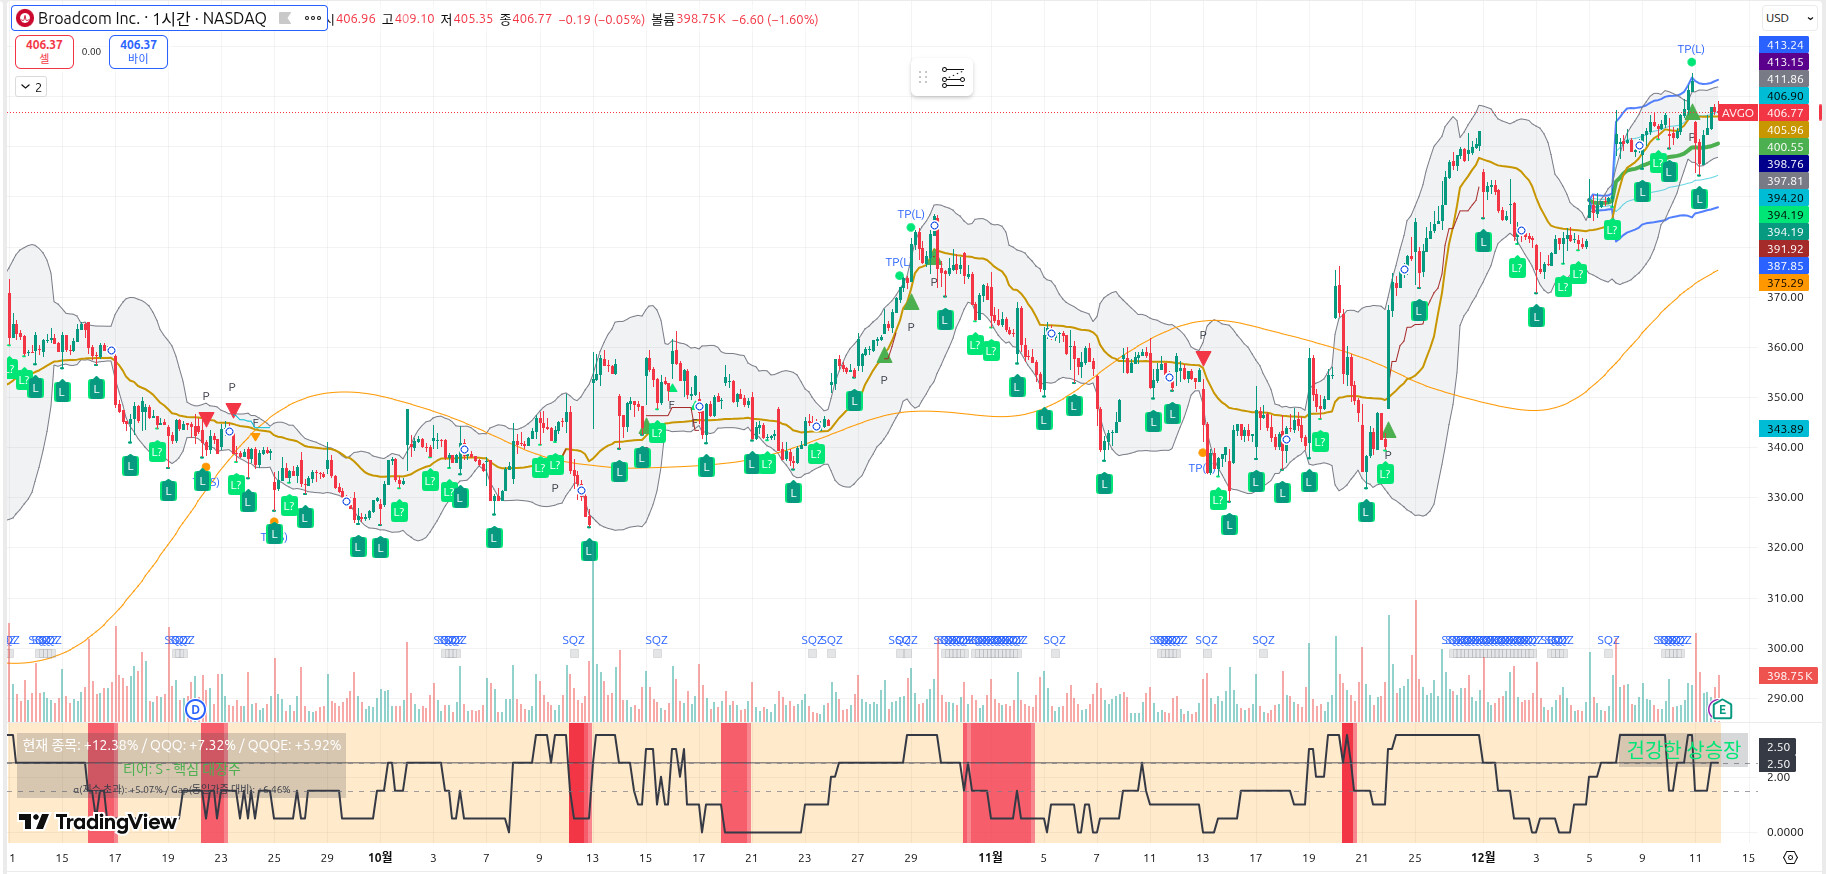Click the 413.15 purple price label
This screenshot has width=1826, height=874.
(x=1784, y=62)
